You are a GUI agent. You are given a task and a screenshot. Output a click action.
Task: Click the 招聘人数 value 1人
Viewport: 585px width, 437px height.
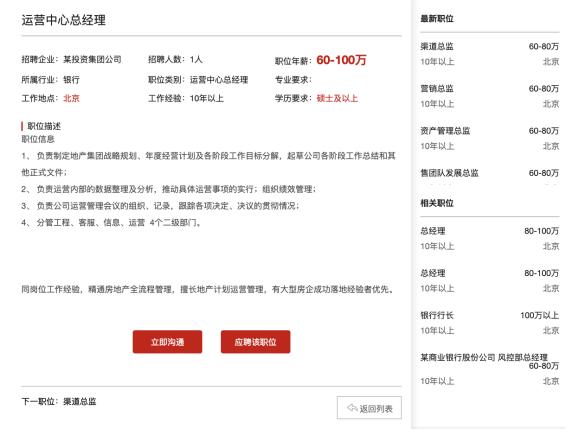coord(196,59)
